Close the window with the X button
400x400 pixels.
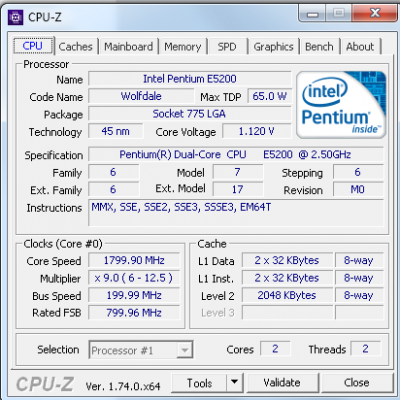point(375,13)
